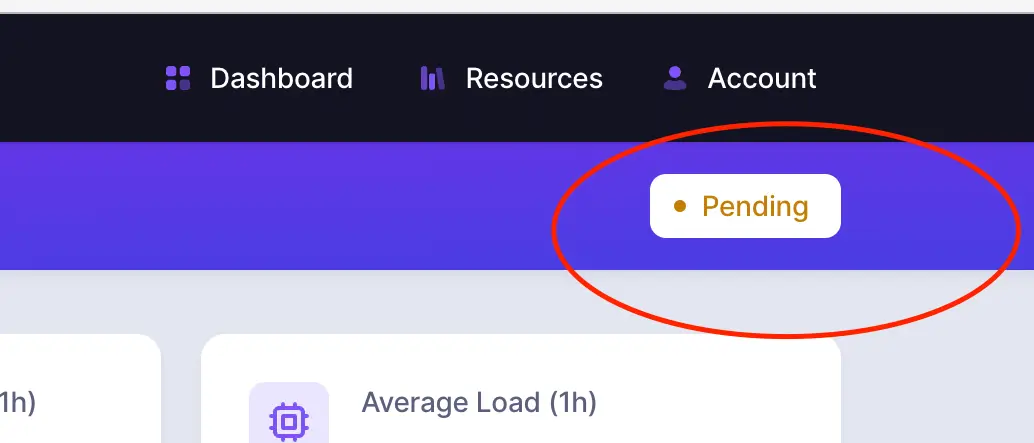Open the Resources navigation item

pyautogui.click(x=534, y=78)
